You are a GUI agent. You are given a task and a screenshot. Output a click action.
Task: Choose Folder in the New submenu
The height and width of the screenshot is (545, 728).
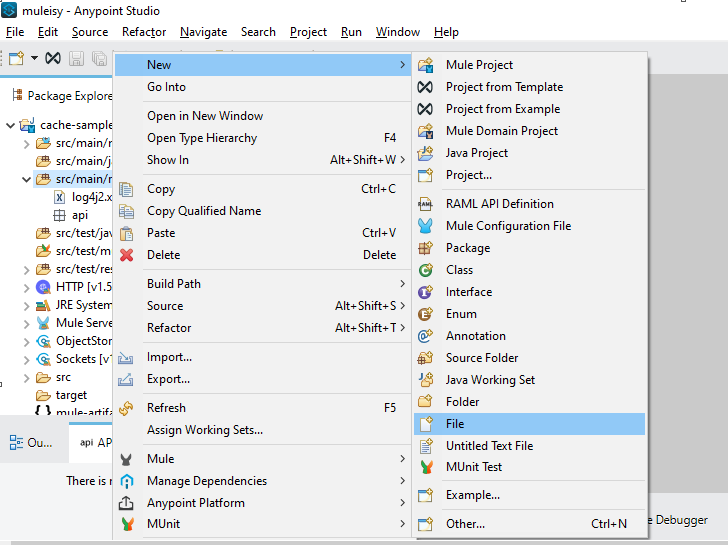529,402
